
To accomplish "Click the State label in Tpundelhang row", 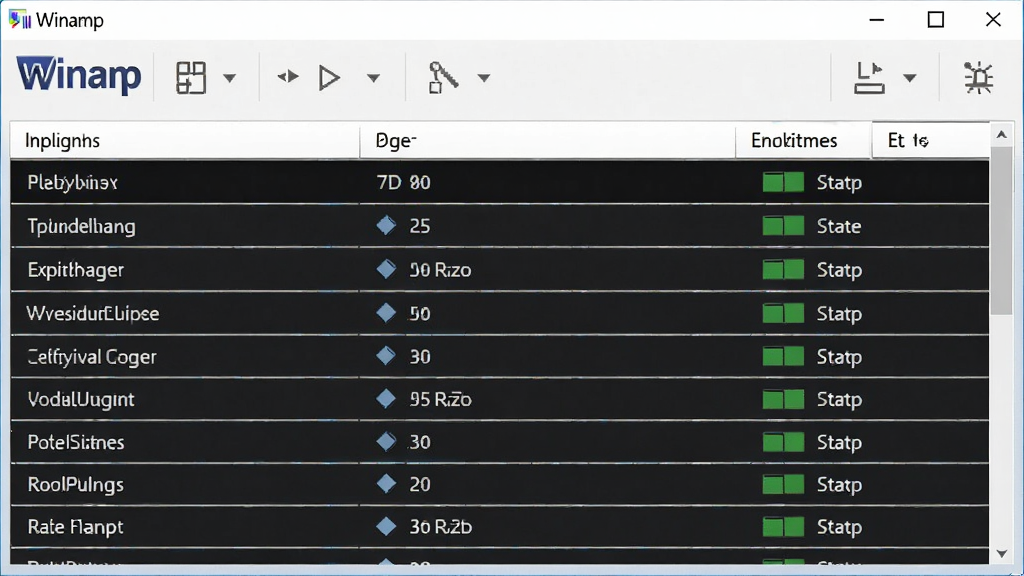I will click(839, 226).
